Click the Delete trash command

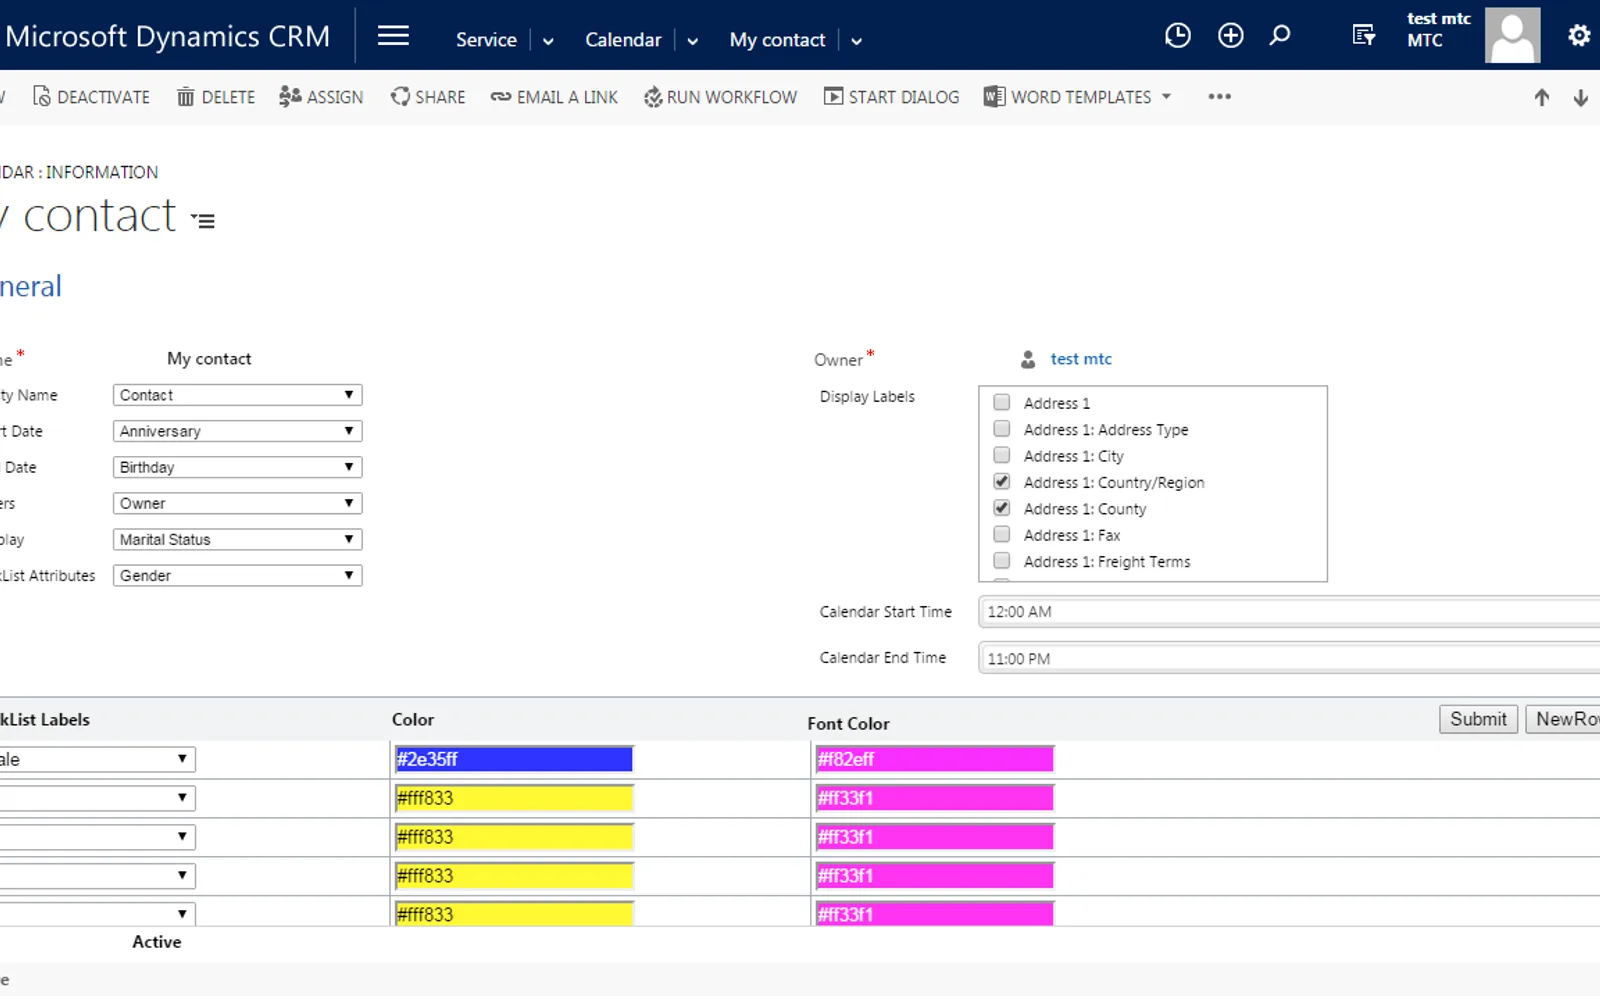pyautogui.click(x=216, y=97)
